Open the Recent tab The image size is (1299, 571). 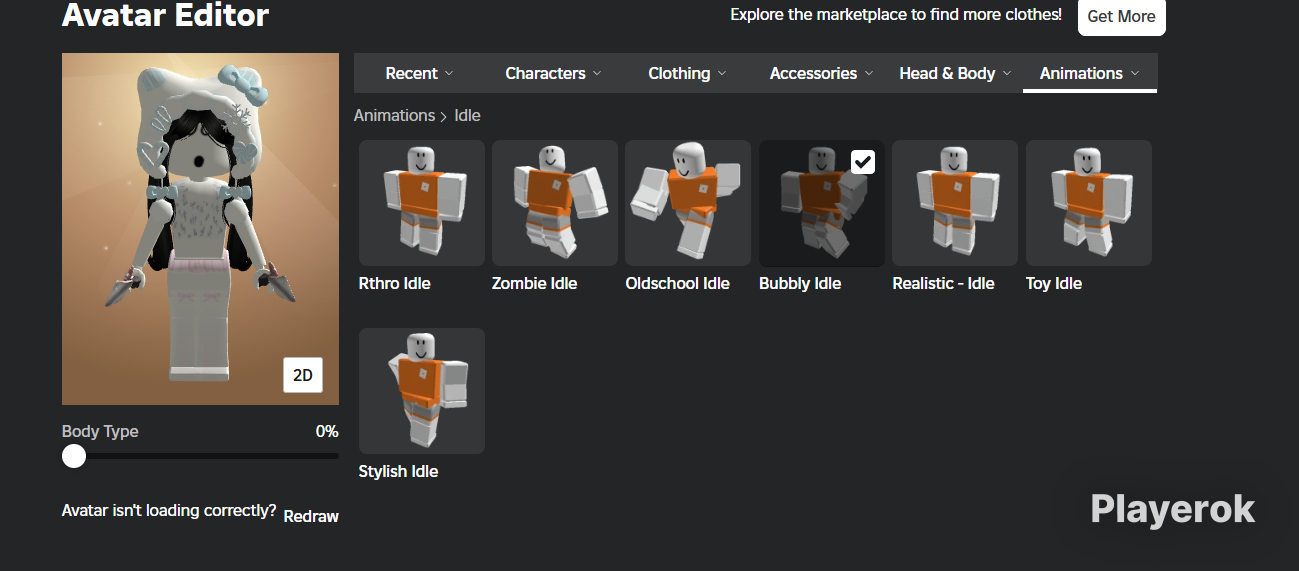[420, 73]
